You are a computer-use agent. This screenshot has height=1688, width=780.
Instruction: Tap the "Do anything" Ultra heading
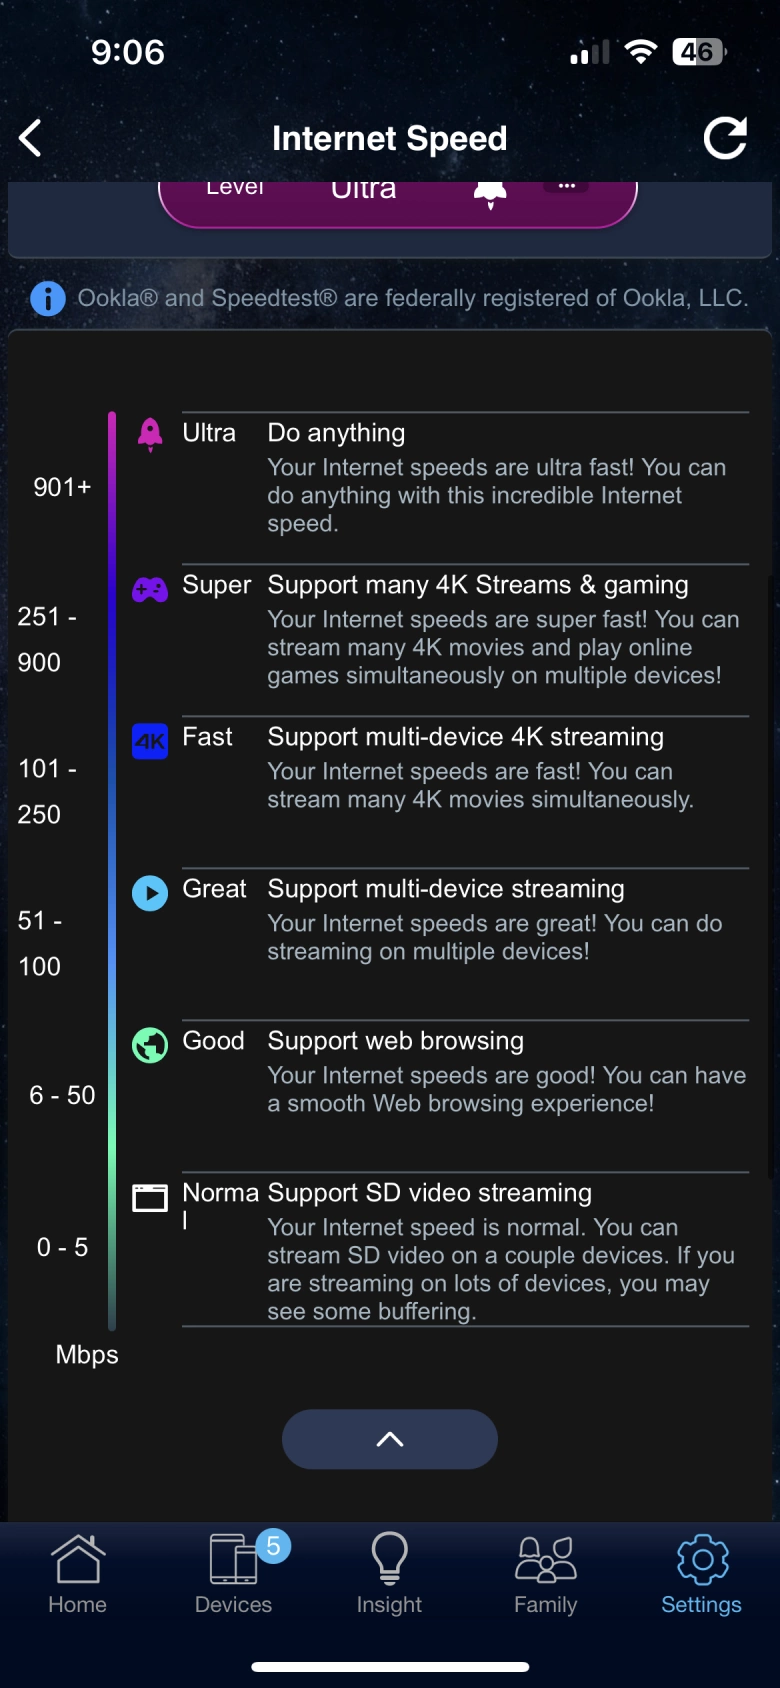tap(336, 433)
